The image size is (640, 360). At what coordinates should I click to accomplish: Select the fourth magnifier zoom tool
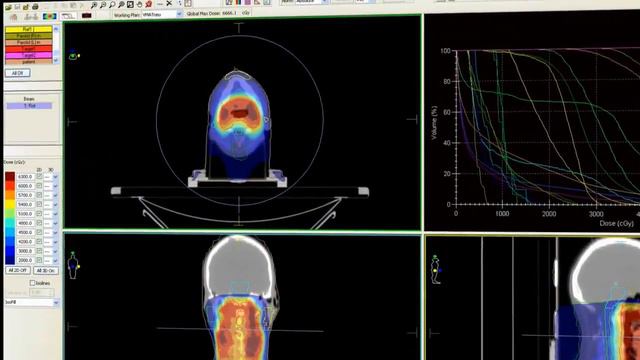[121, 5]
